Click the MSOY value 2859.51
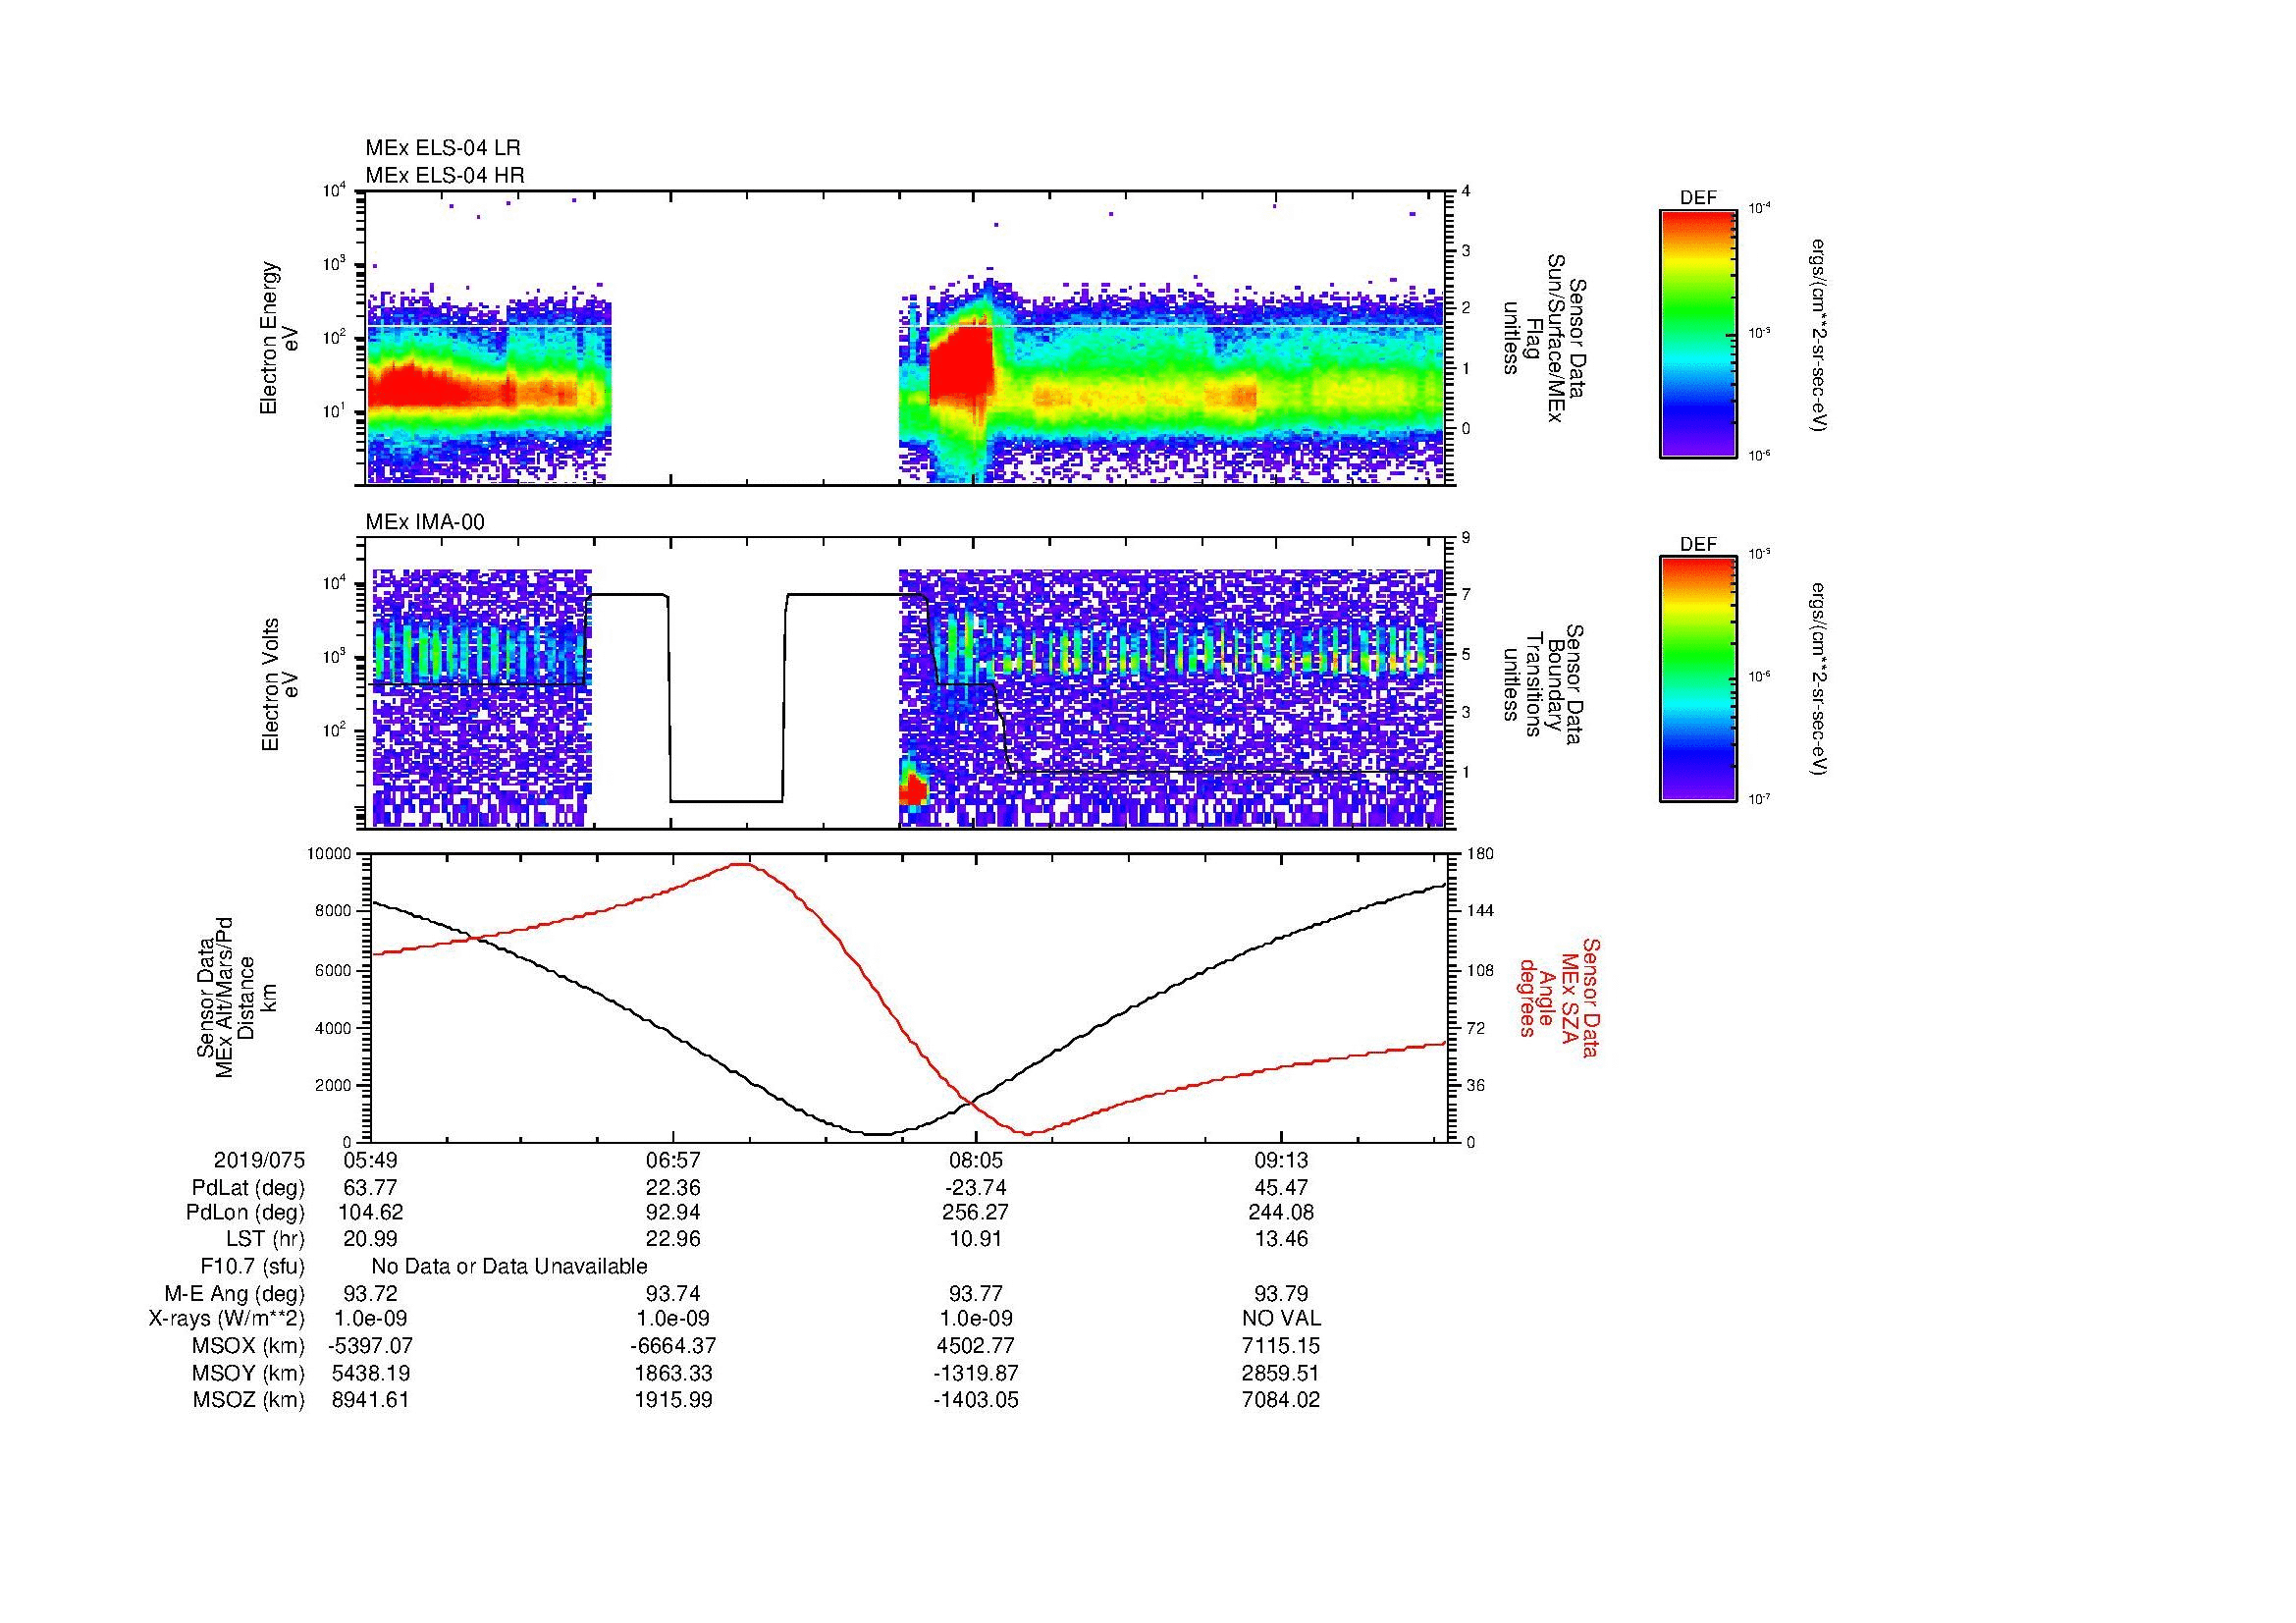The width and height of the screenshot is (2296, 1623). tap(1281, 1373)
